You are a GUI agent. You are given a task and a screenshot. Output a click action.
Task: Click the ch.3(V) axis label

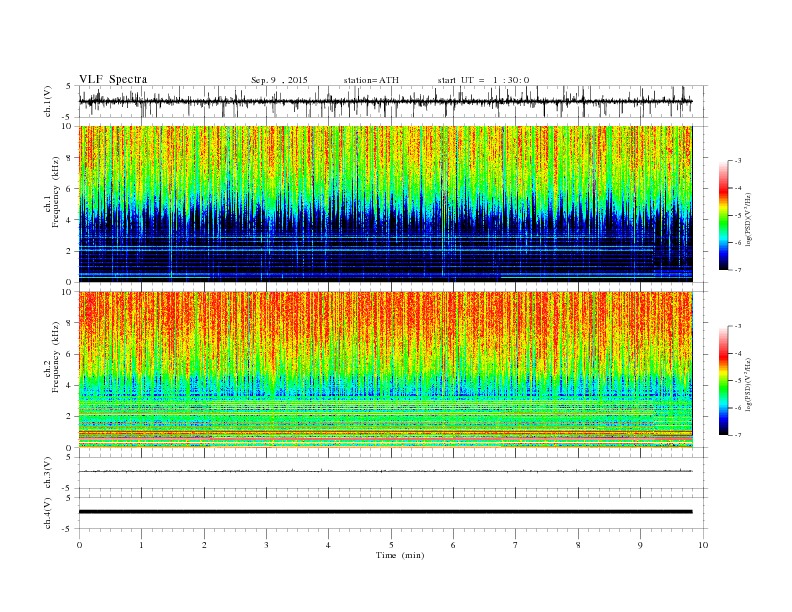(x=48, y=473)
